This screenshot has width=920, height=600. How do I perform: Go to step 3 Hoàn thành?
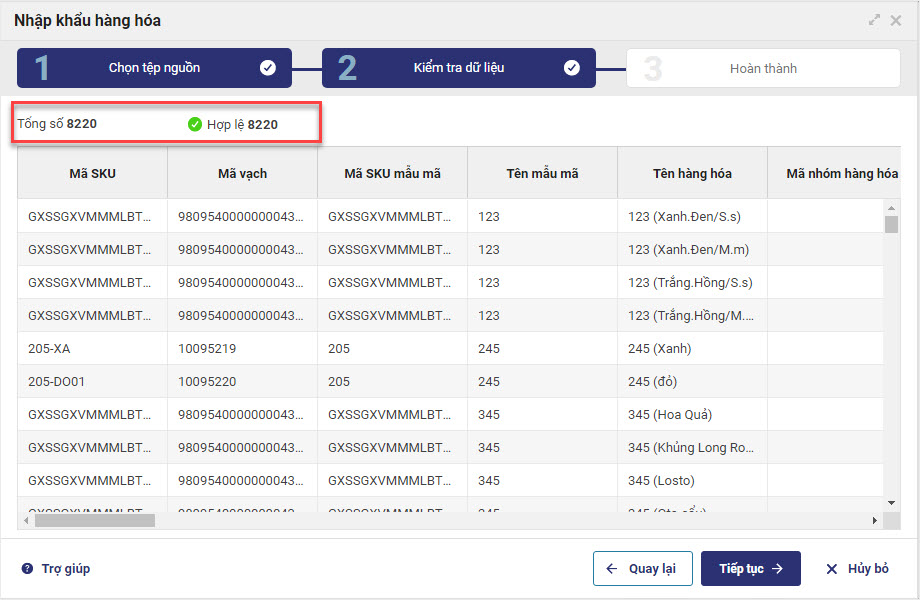763,69
